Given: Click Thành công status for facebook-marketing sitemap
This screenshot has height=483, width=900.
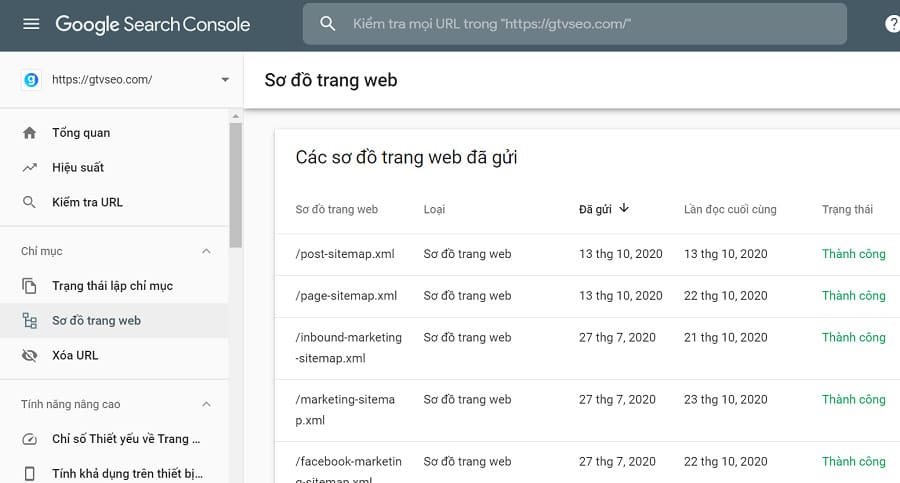Looking at the screenshot, I should [854, 462].
